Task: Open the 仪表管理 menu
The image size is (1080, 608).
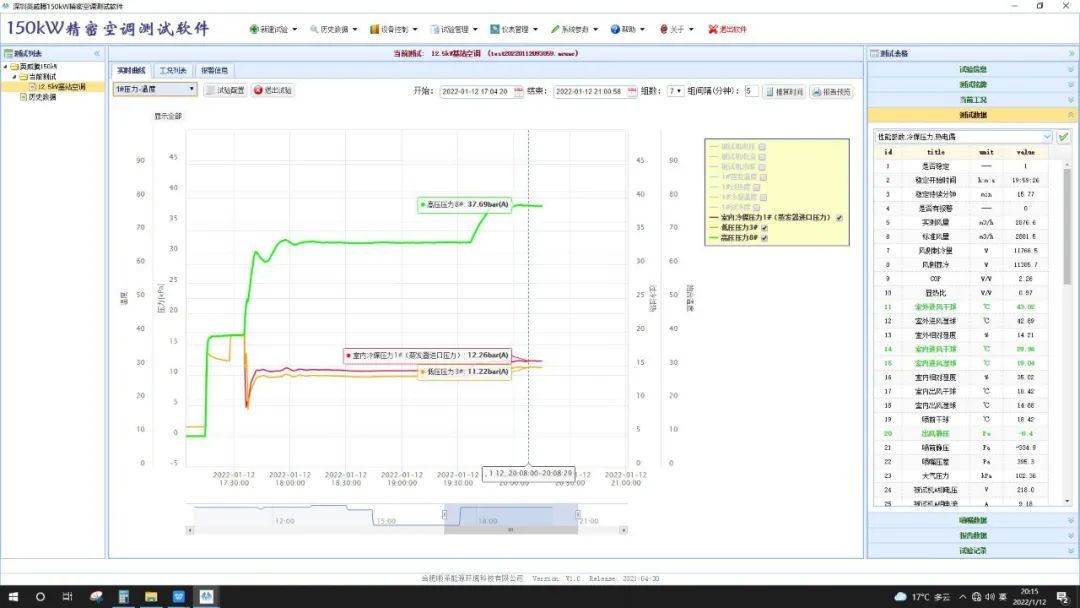Action: [514, 30]
